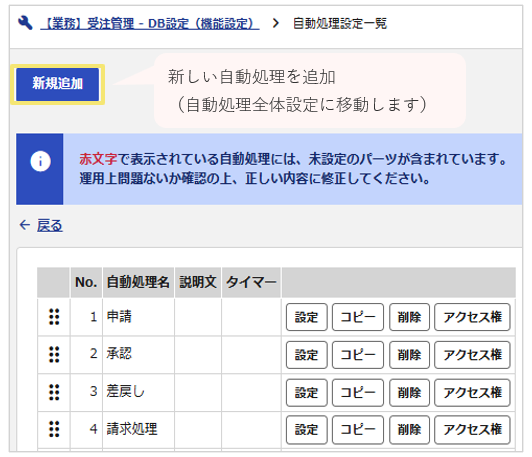The image size is (532, 457).
Task: Click the number 1 cell for 申請
Action: point(87,317)
